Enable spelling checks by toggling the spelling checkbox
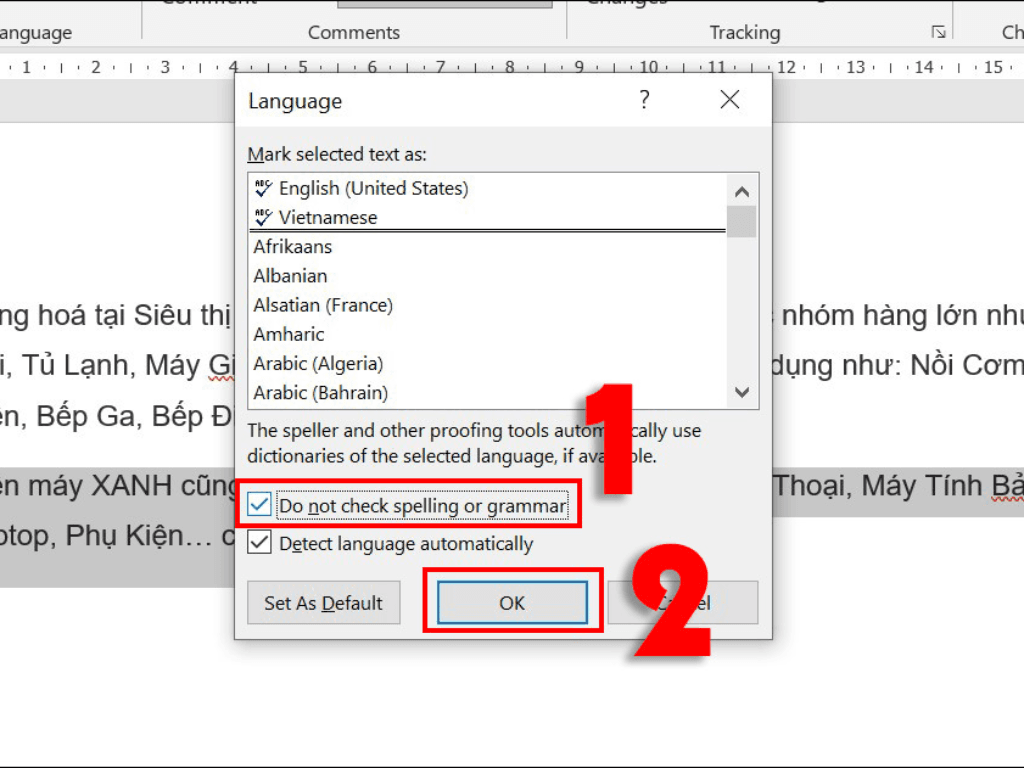This screenshot has height=768, width=1024. (258, 505)
